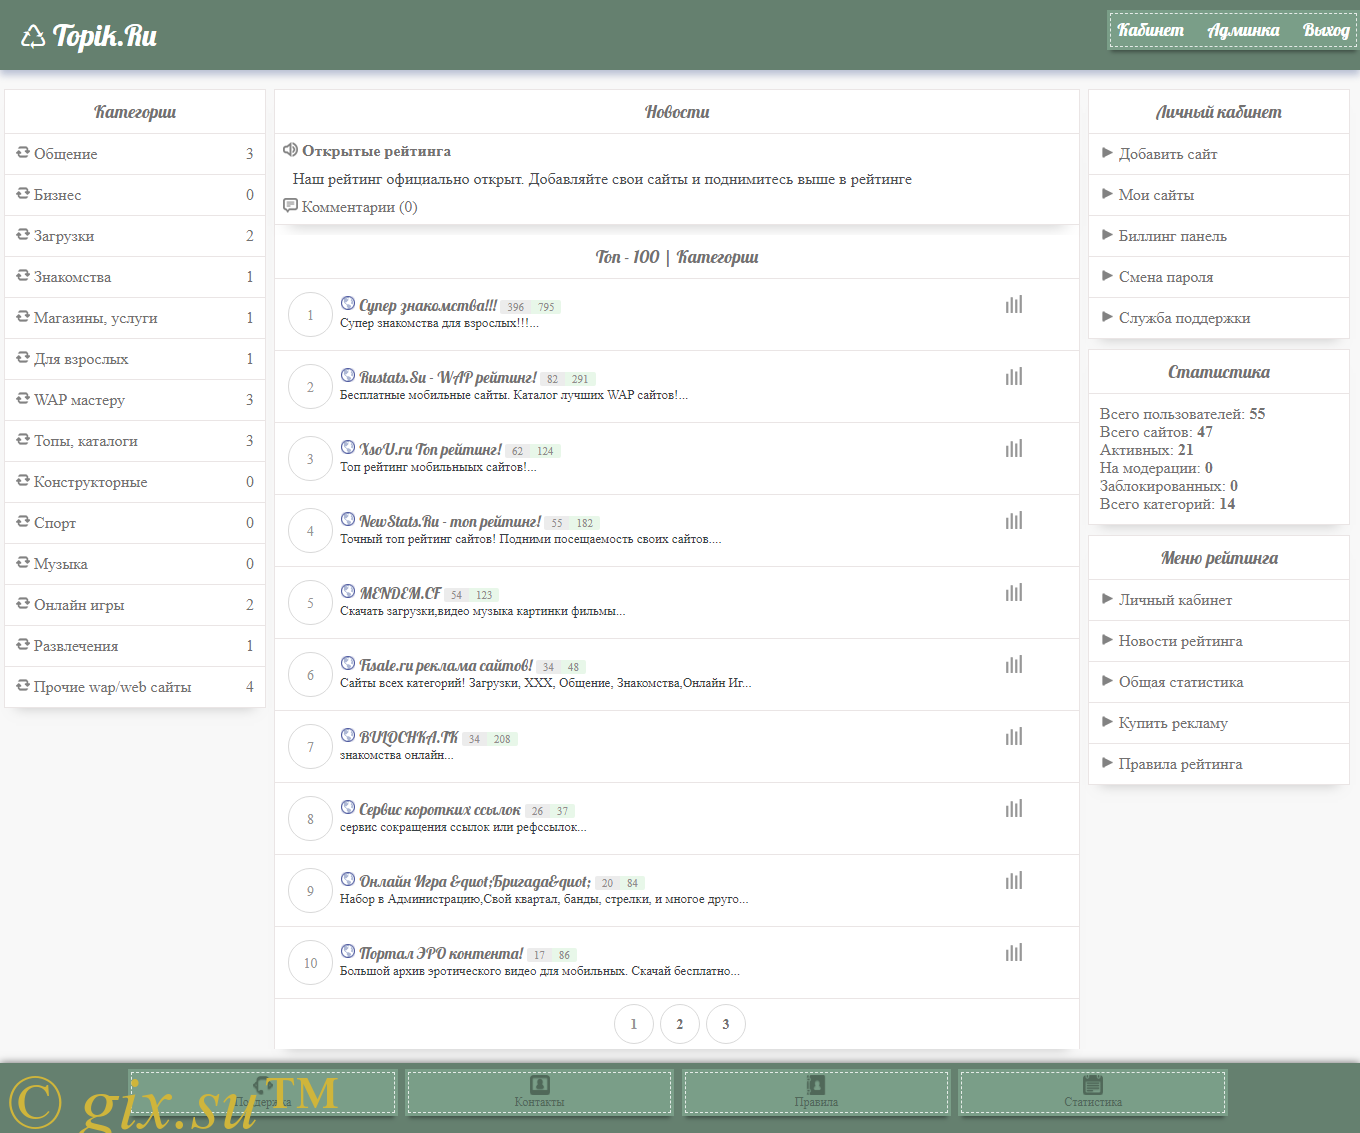Open Для взрослых category
Screen dimensions: 1360x1133
coord(135,359)
